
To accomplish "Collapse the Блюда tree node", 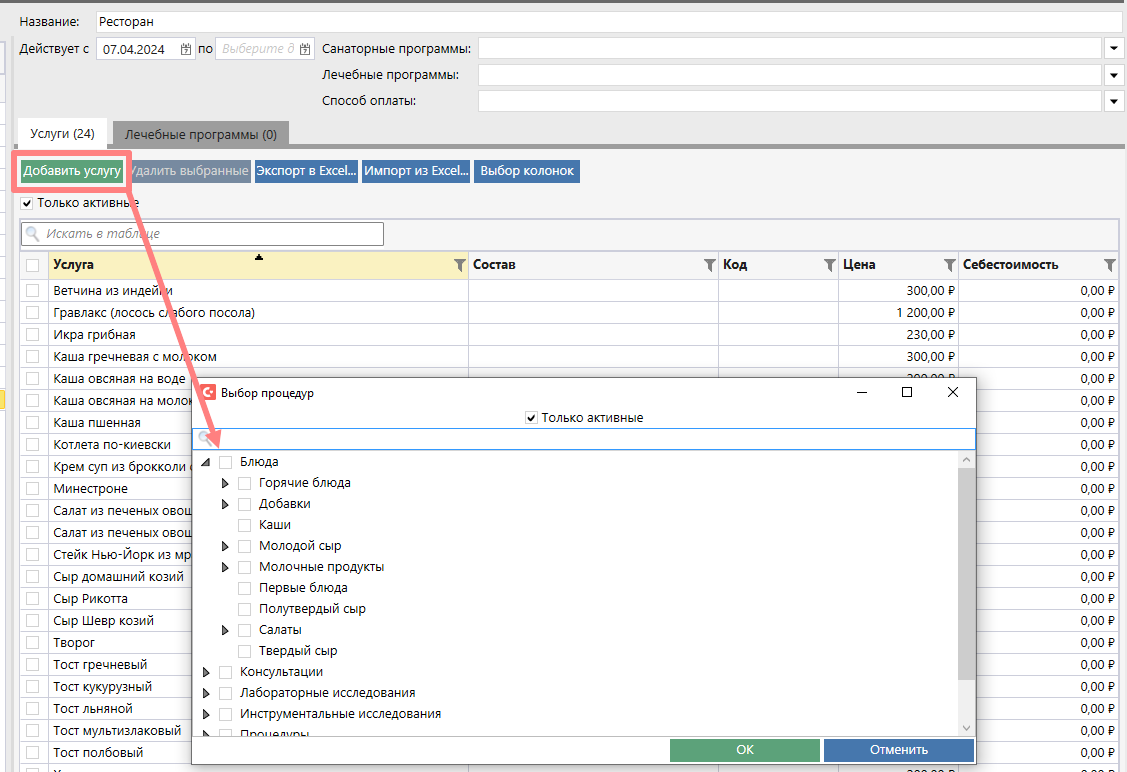I will click(x=206, y=462).
